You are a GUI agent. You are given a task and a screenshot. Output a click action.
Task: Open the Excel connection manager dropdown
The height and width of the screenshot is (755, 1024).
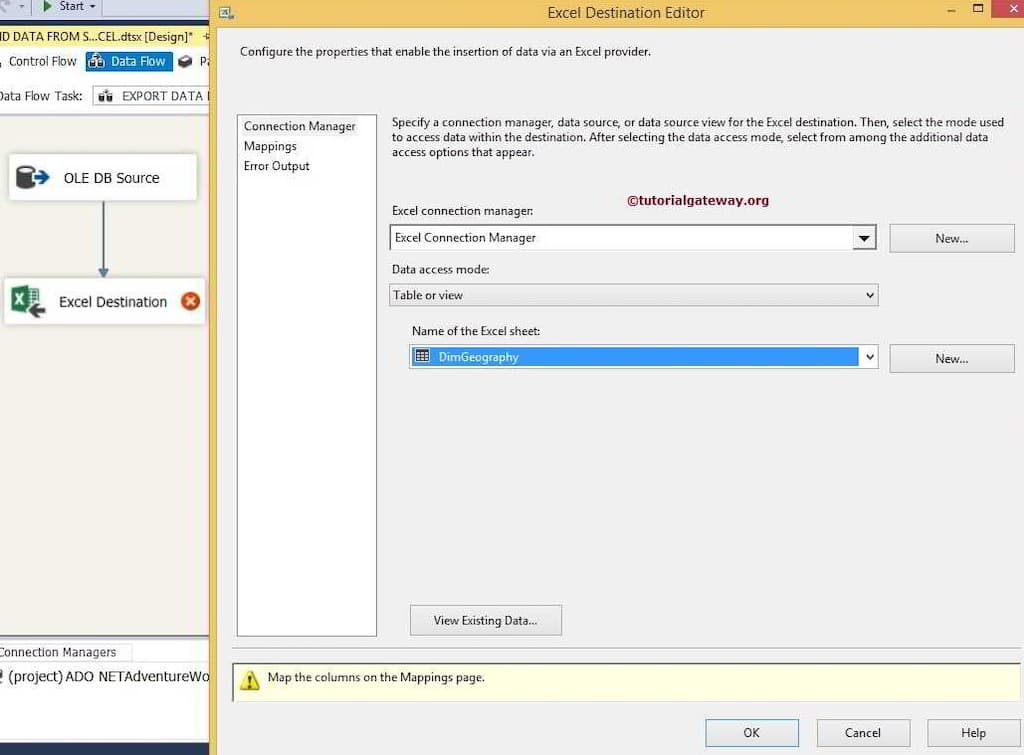click(x=864, y=237)
